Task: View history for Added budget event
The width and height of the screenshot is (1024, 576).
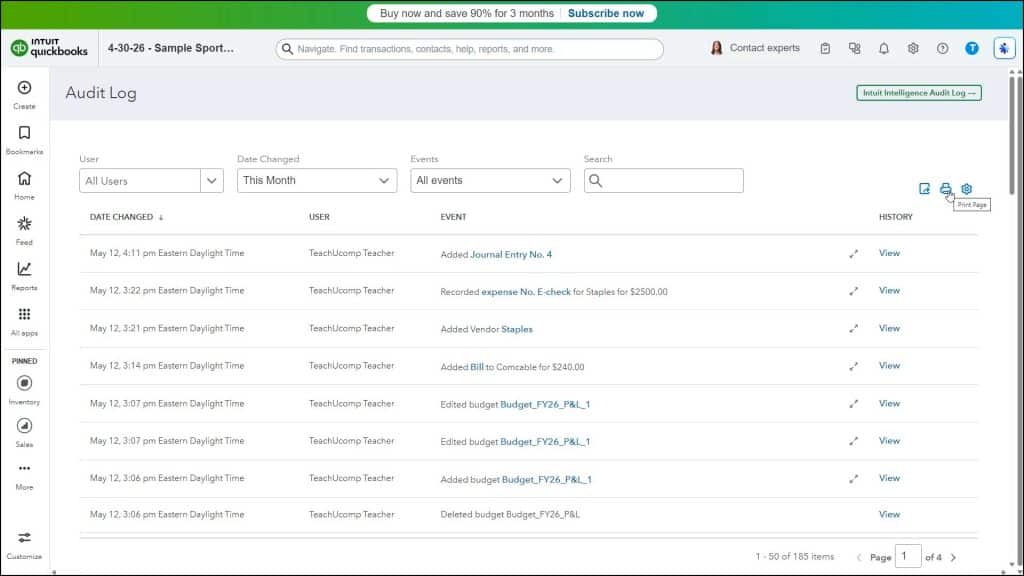Action: coord(889,478)
